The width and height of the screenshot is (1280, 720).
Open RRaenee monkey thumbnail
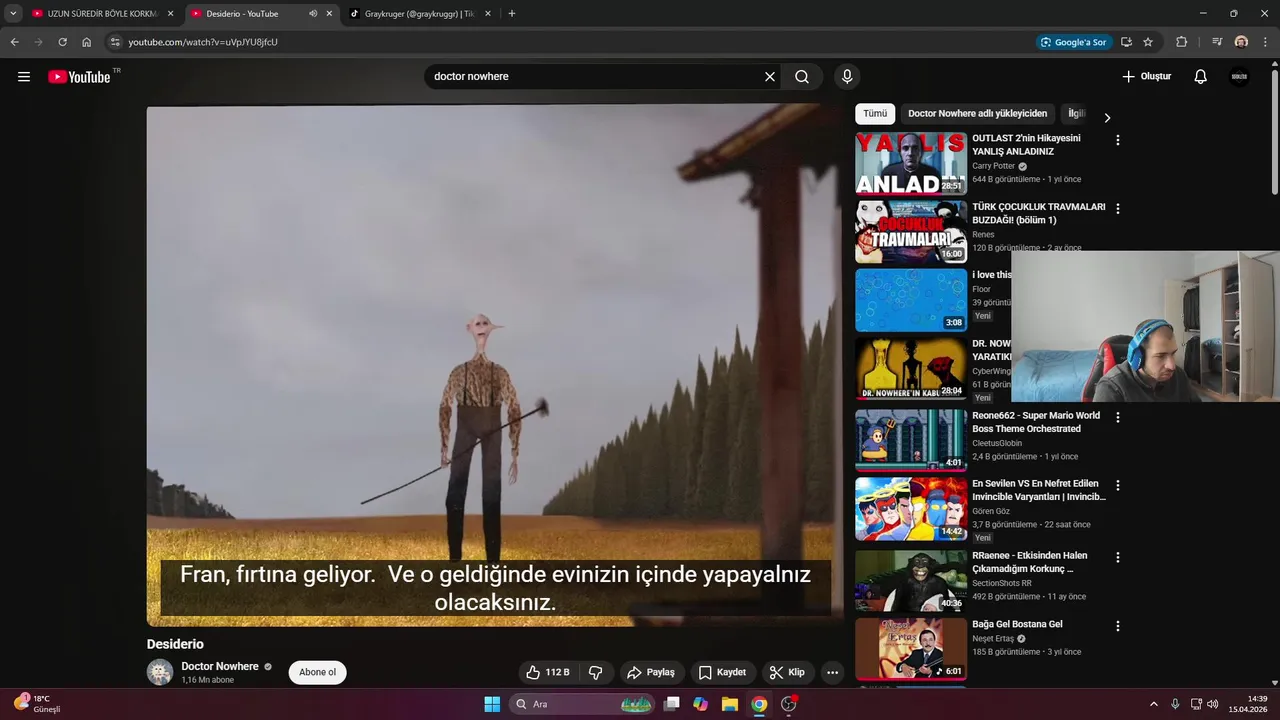[911, 580]
